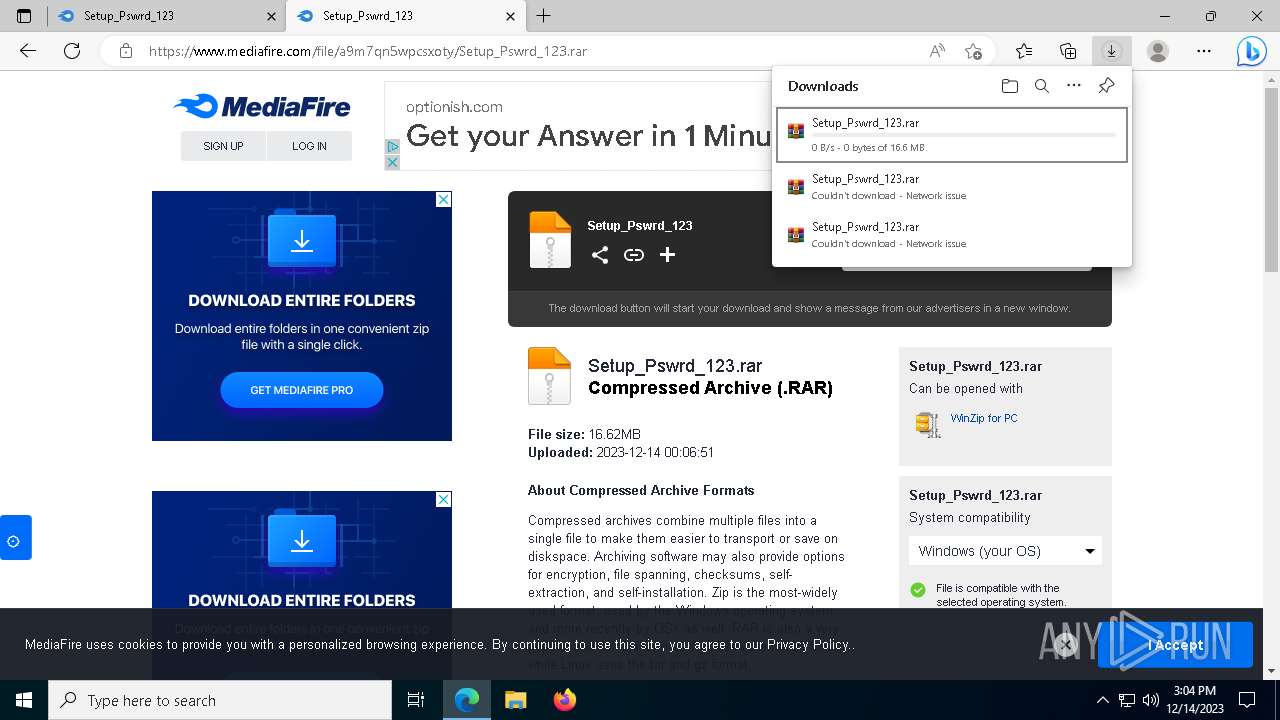This screenshot has width=1280, height=720.
Task: Open Read aloud in address bar
Action: click(x=937, y=51)
